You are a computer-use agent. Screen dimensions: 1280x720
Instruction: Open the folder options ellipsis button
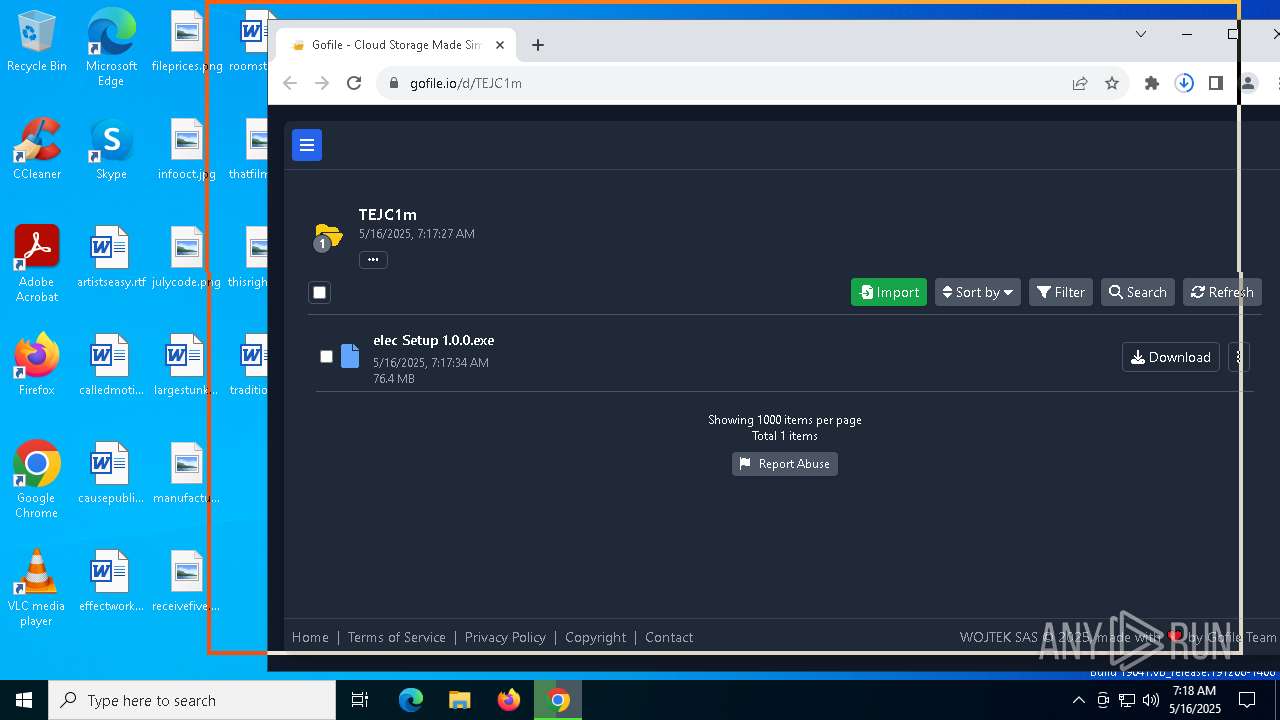373,260
